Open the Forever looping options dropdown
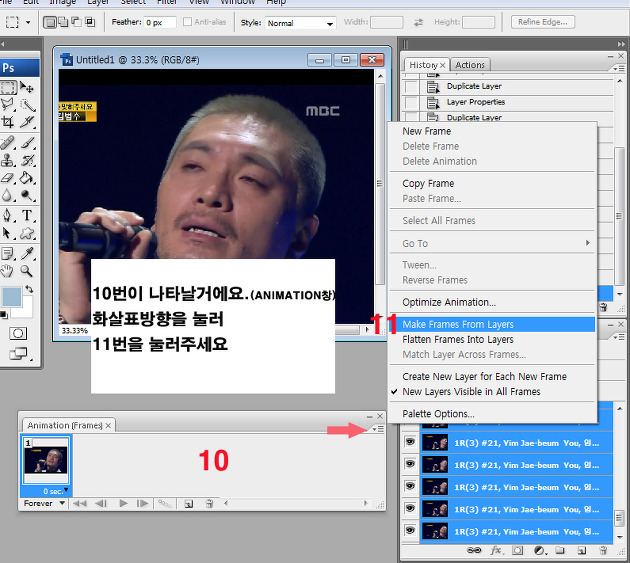 click(43, 504)
